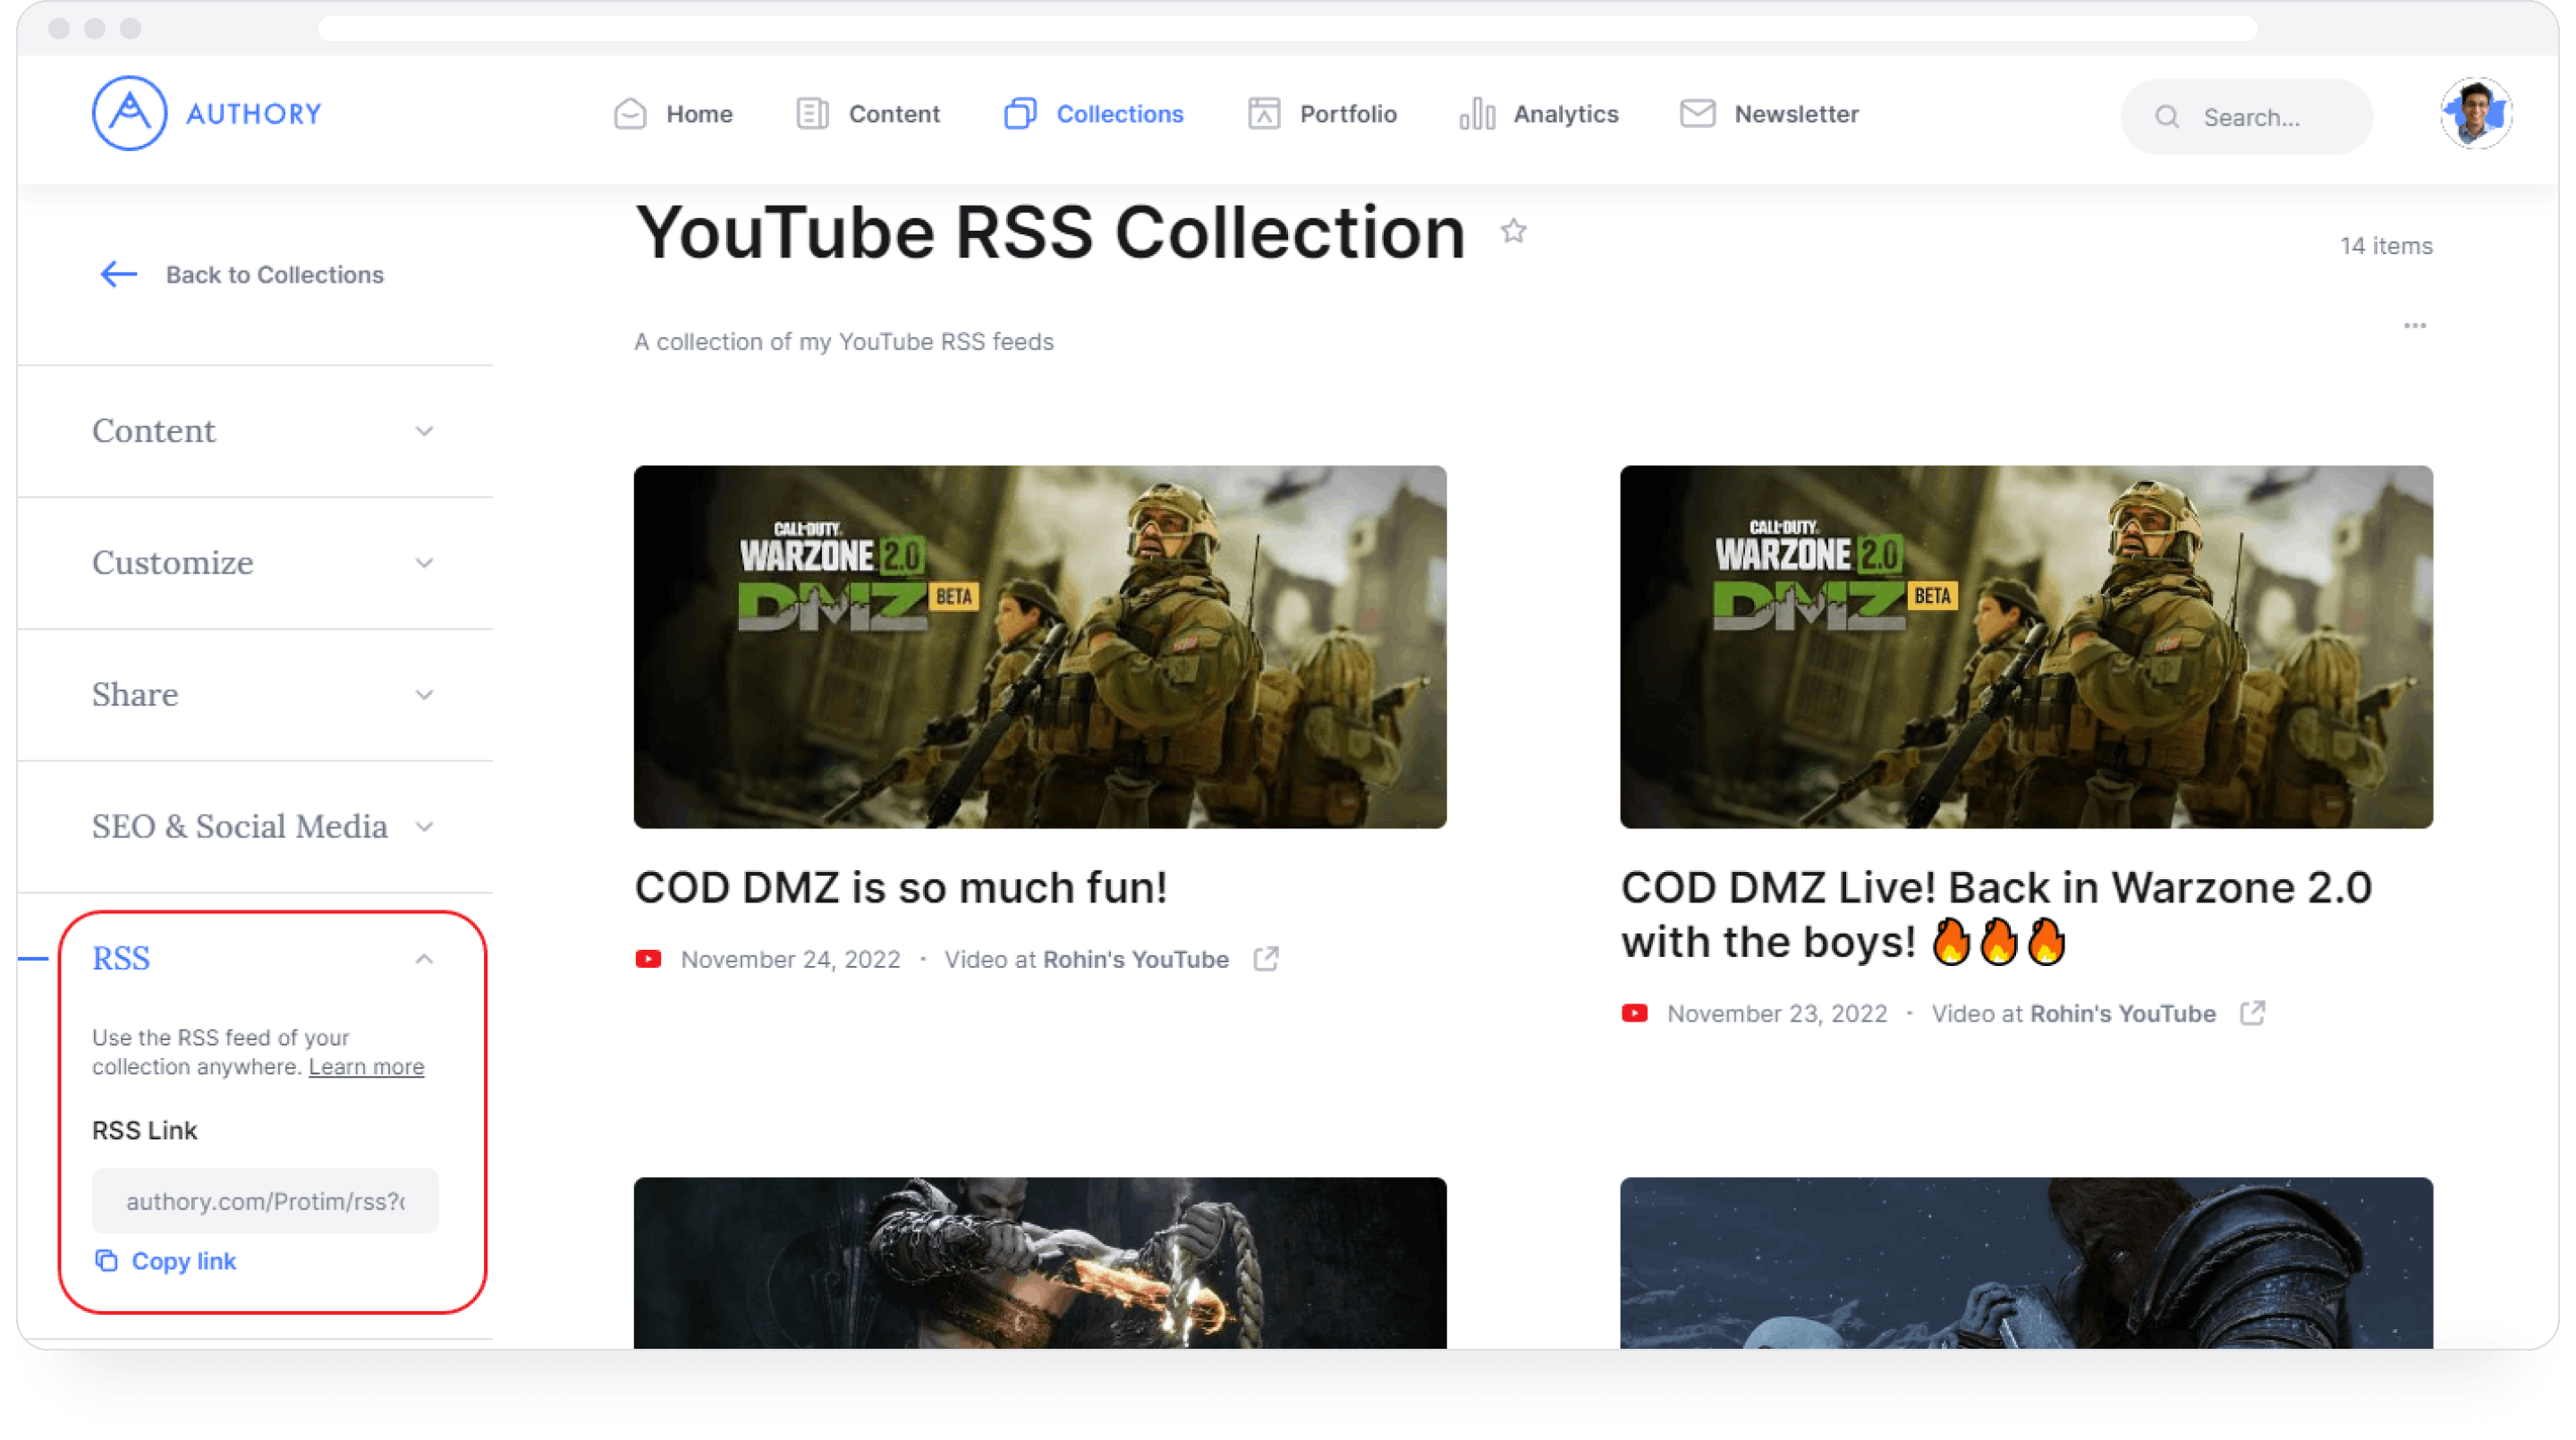Click Learn more about RSS feeds
2576x1440 pixels.
(364, 1065)
